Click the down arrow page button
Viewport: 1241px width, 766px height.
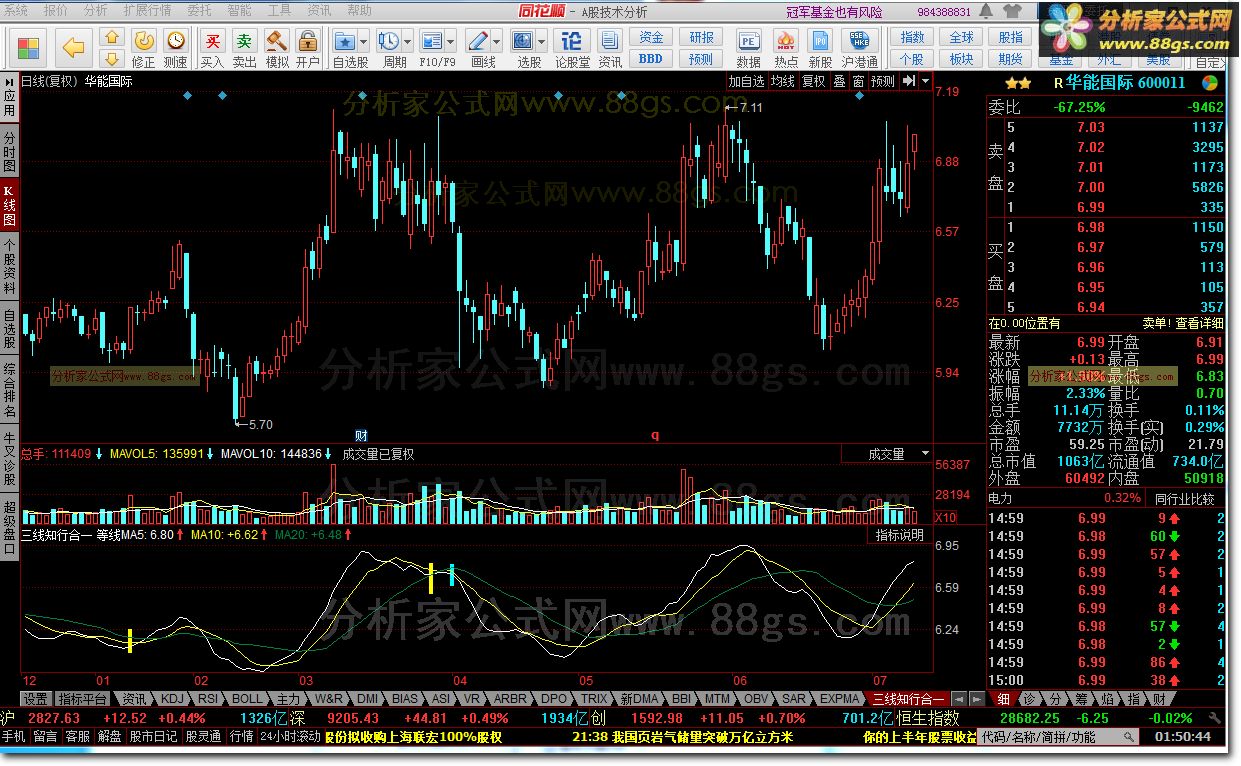pos(112,57)
